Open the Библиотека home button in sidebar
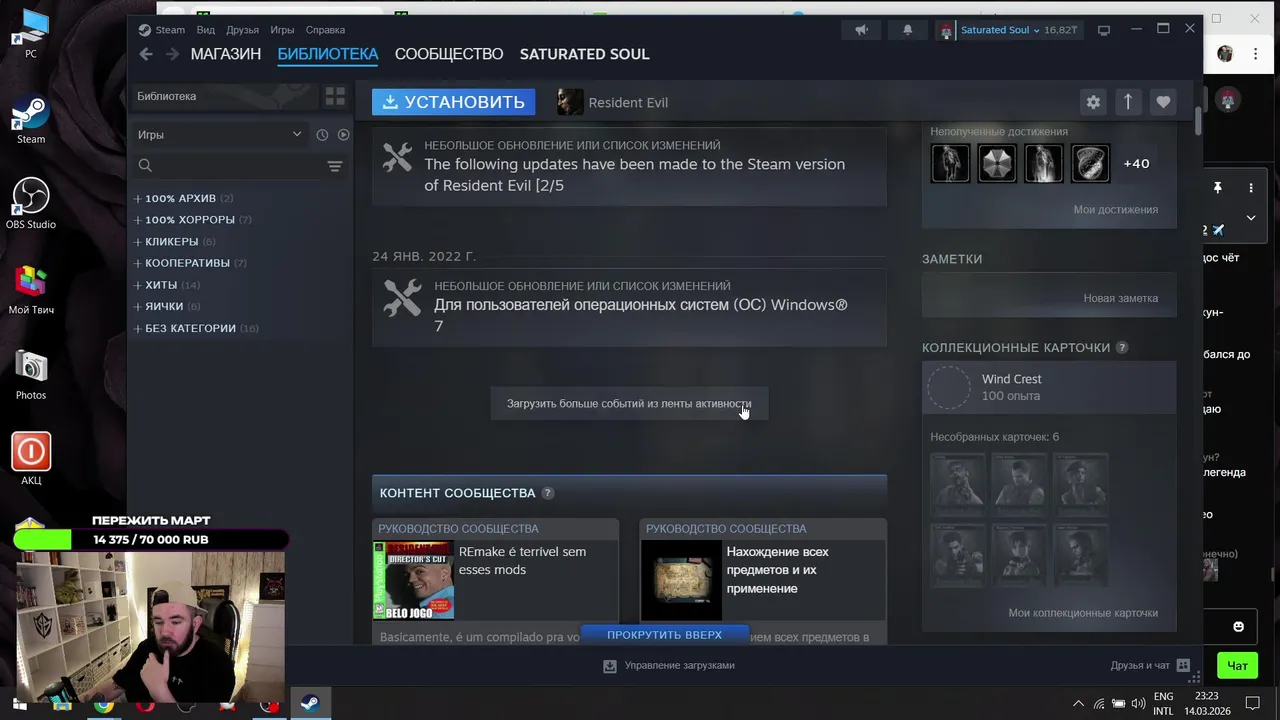The image size is (1280, 720). click(225, 96)
